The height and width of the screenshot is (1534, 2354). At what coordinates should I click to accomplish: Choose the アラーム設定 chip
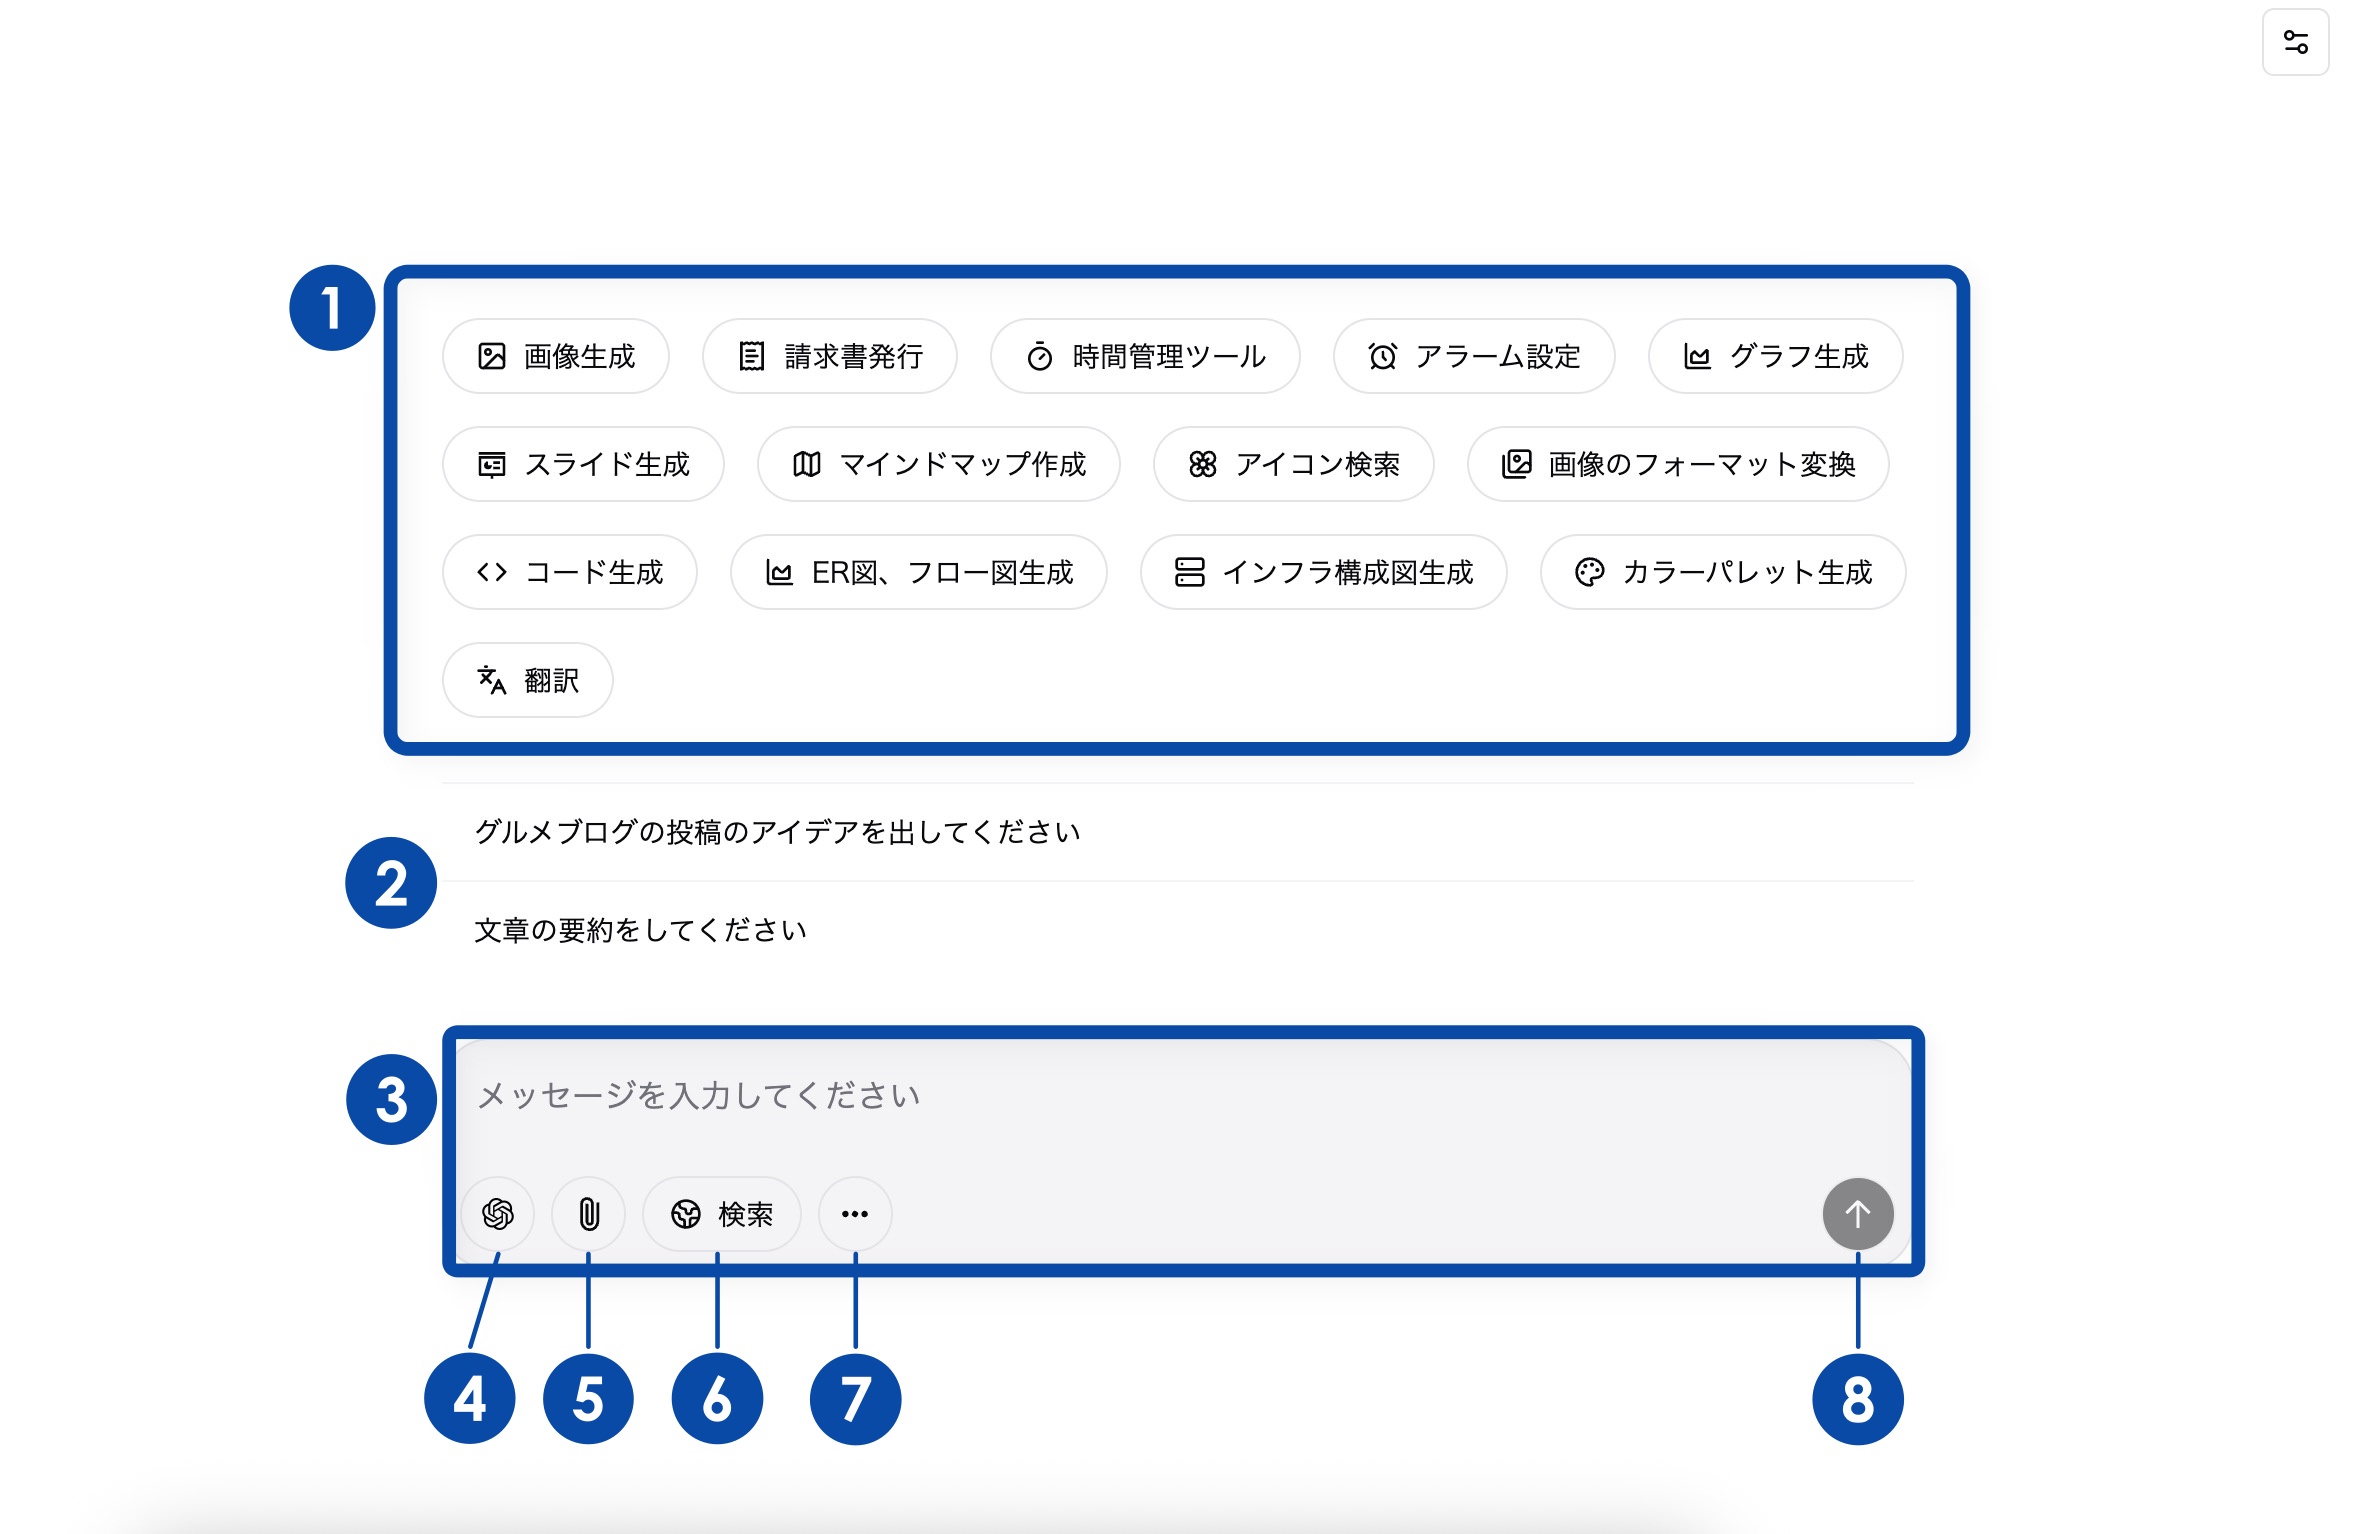tap(1474, 356)
